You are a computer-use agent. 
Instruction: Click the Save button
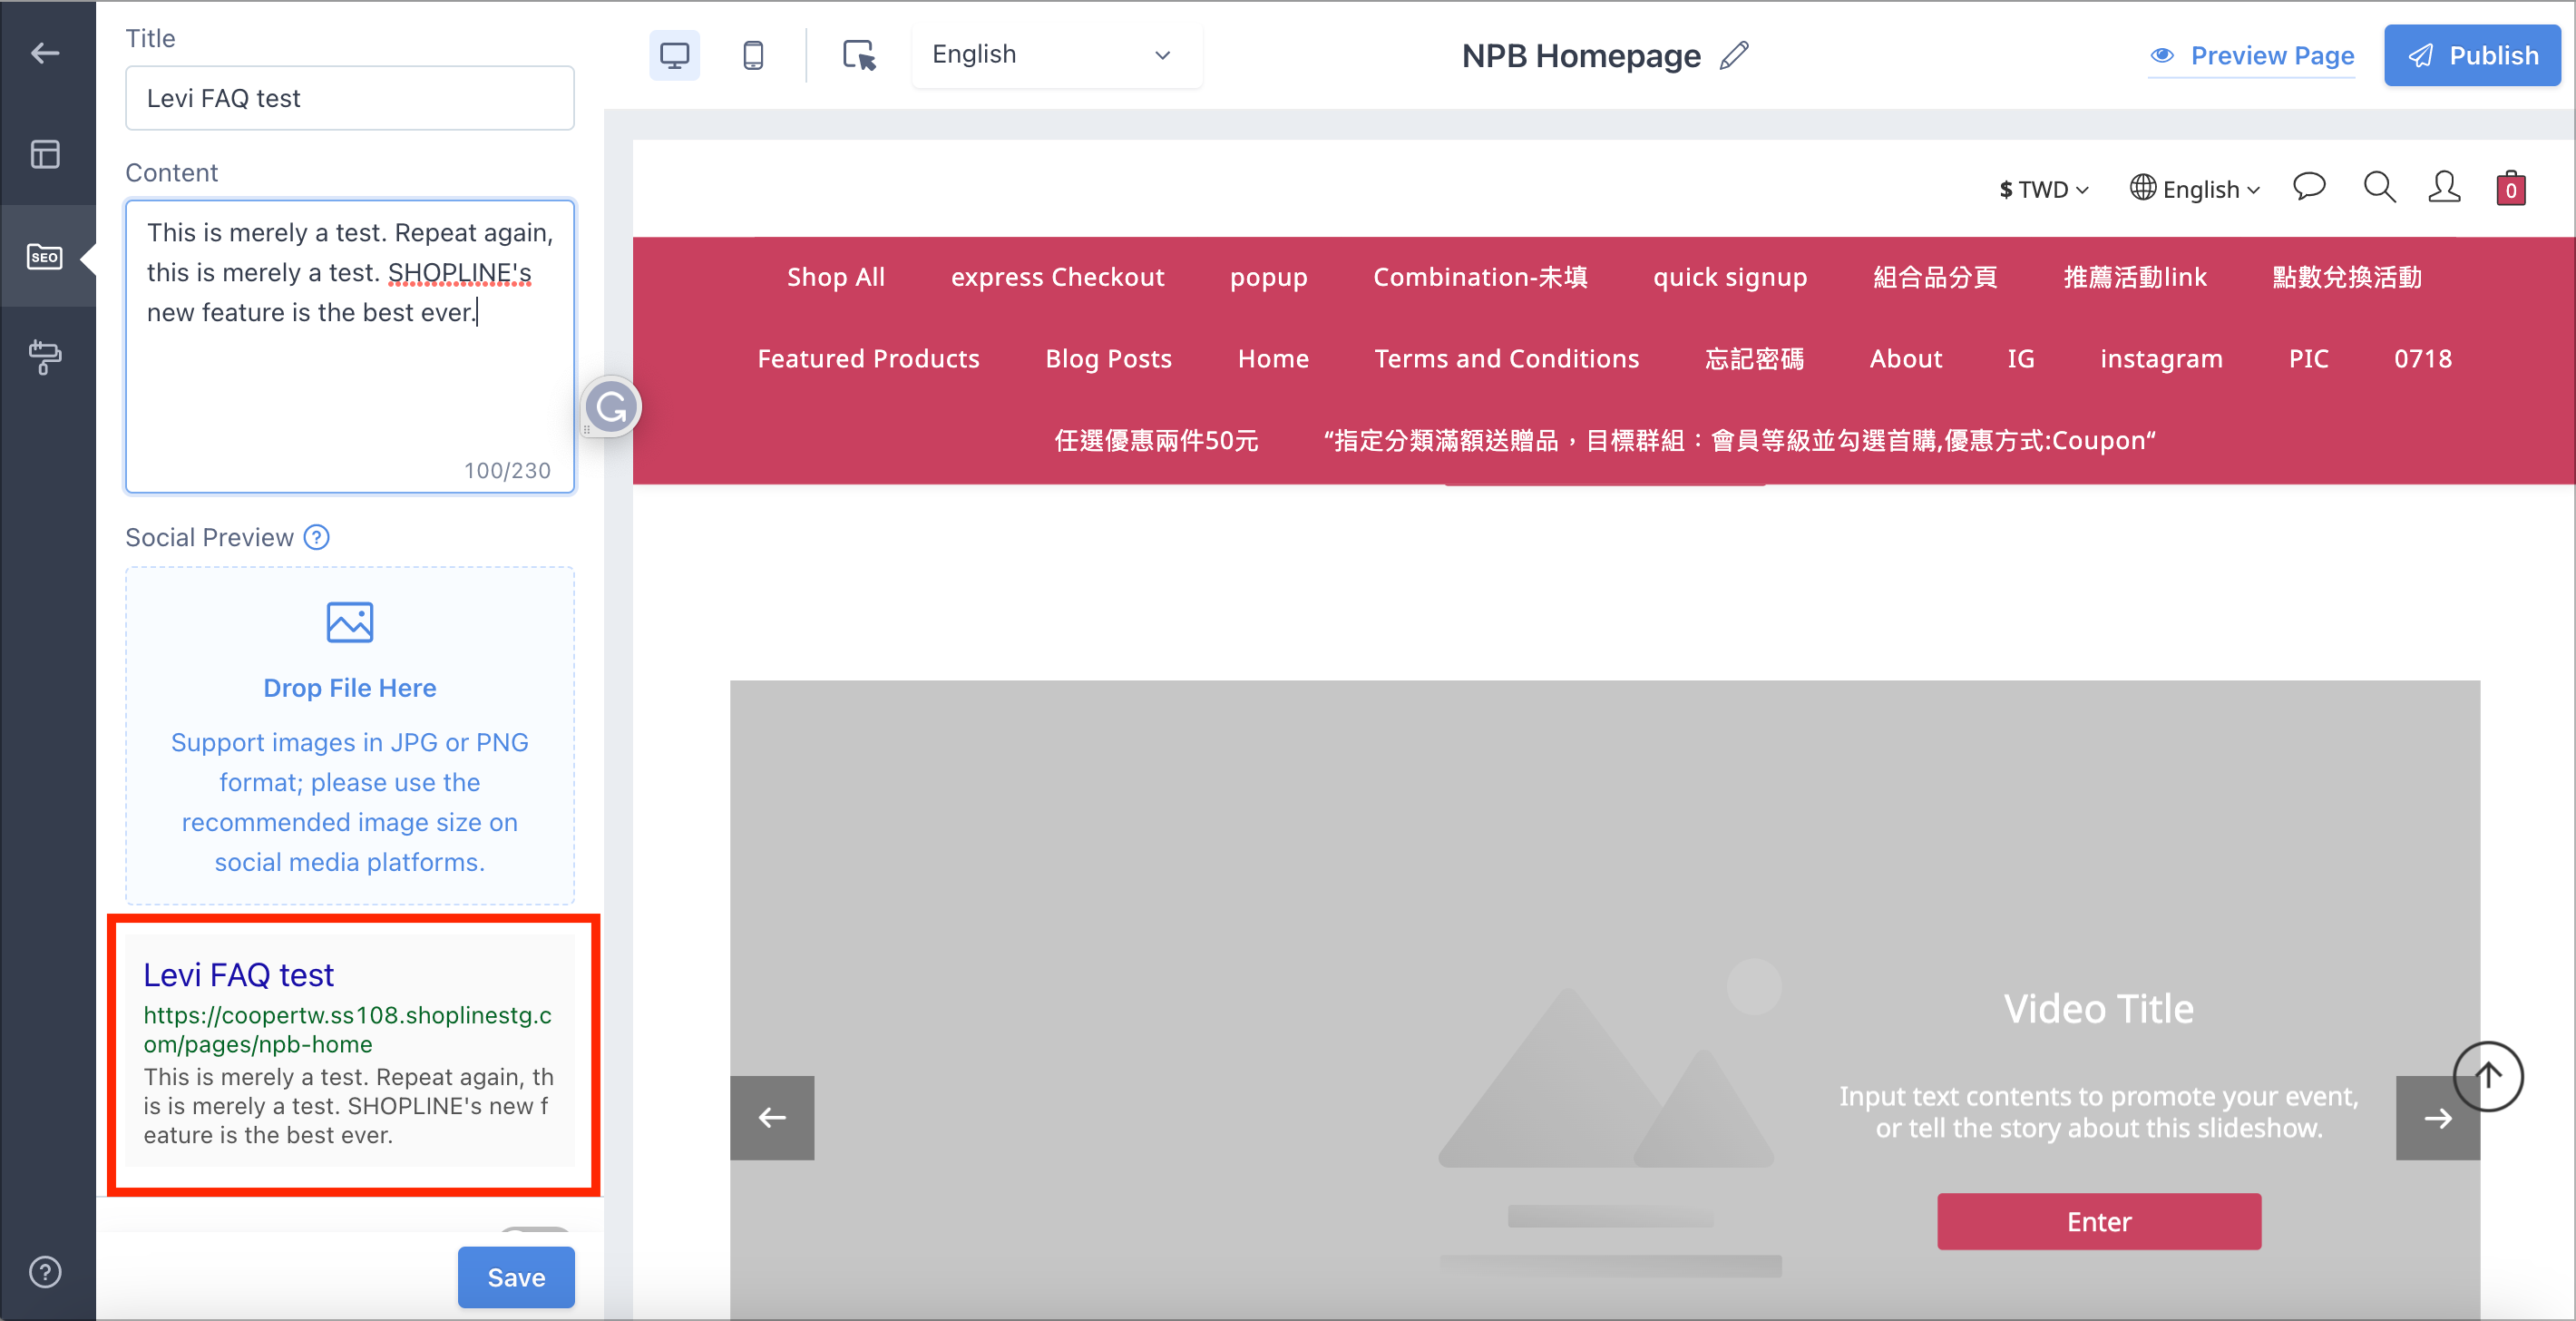tap(516, 1277)
